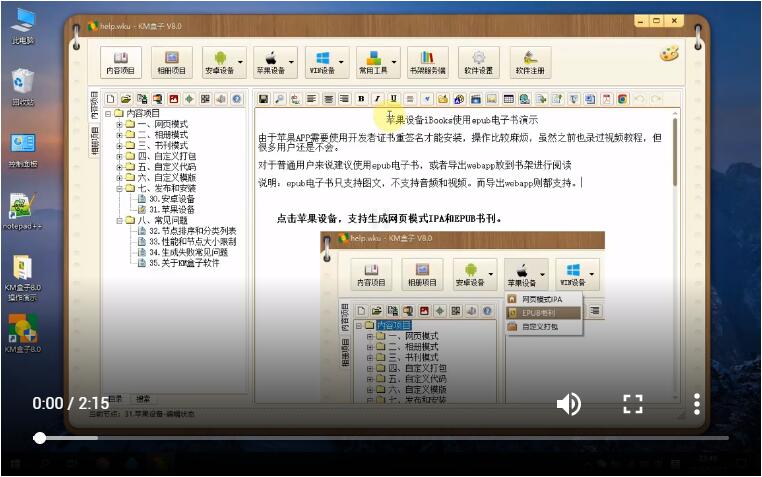Click the blue help icon above tree
The image size is (762, 477).
(x=237, y=99)
